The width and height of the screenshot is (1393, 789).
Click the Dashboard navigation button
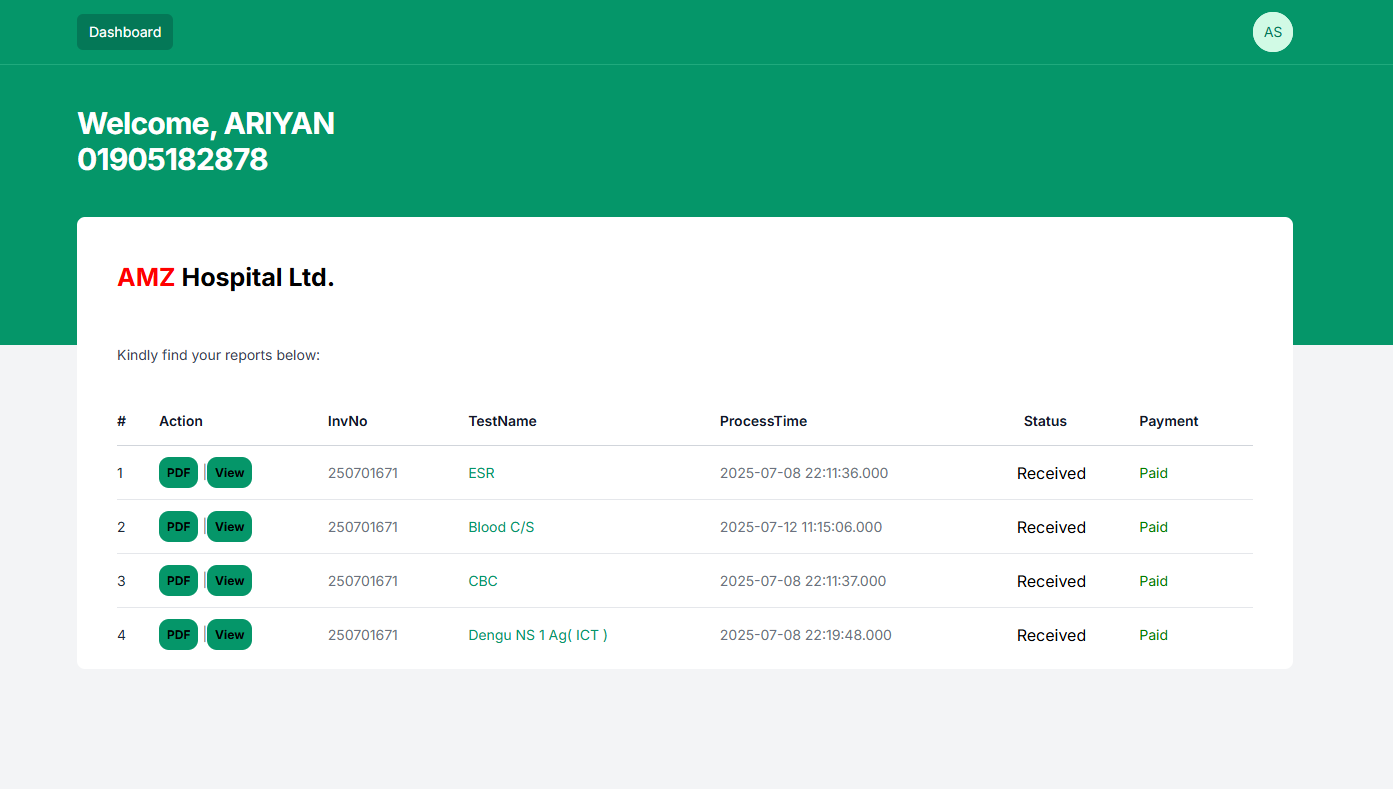(124, 31)
